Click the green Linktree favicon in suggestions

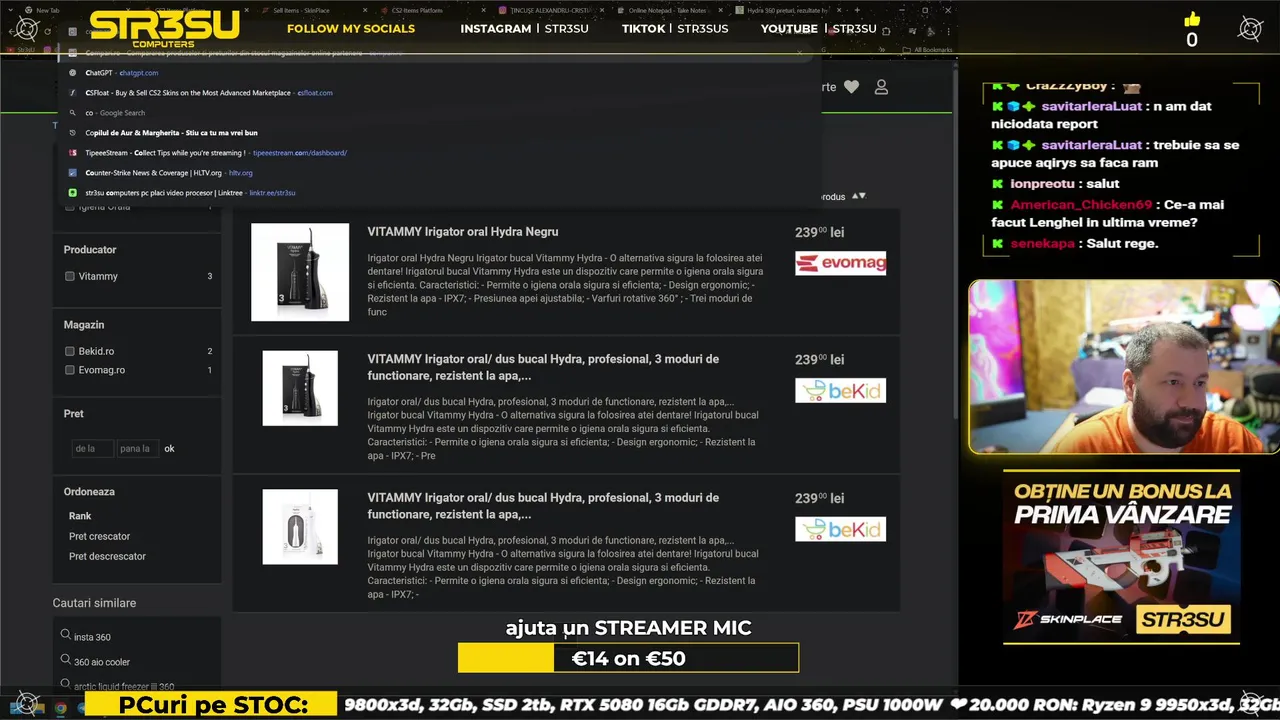coord(72,193)
